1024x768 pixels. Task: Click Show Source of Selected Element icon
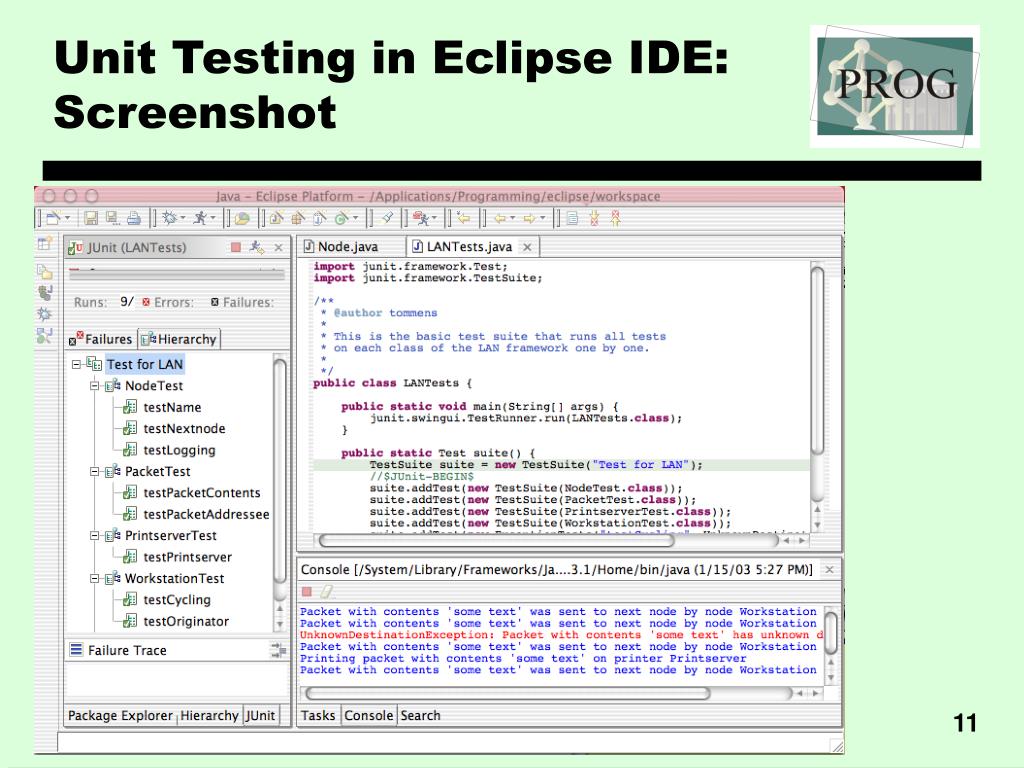point(572,218)
